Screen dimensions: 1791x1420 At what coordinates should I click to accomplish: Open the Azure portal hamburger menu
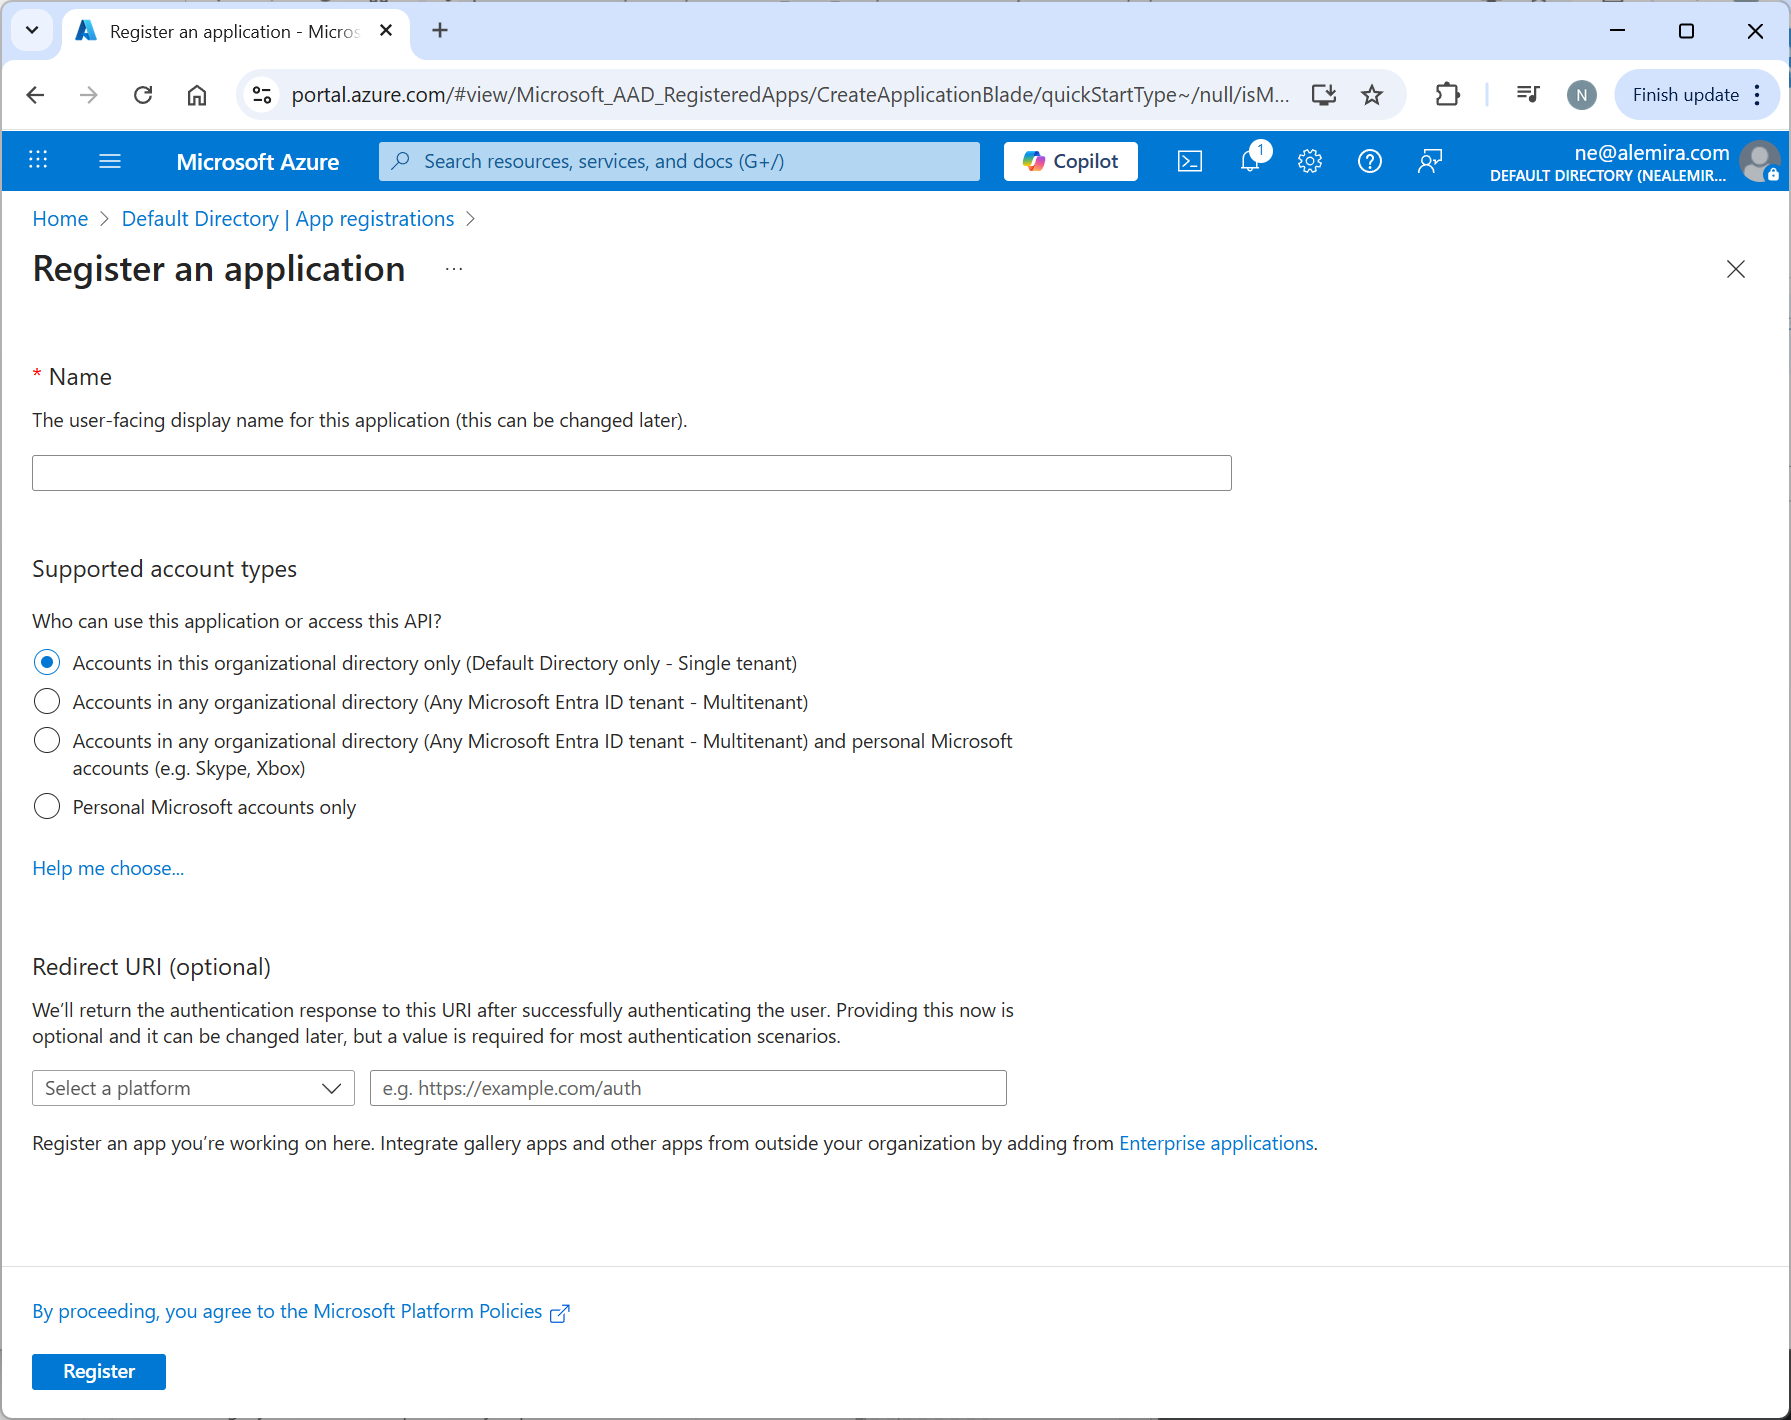(x=110, y=161)
